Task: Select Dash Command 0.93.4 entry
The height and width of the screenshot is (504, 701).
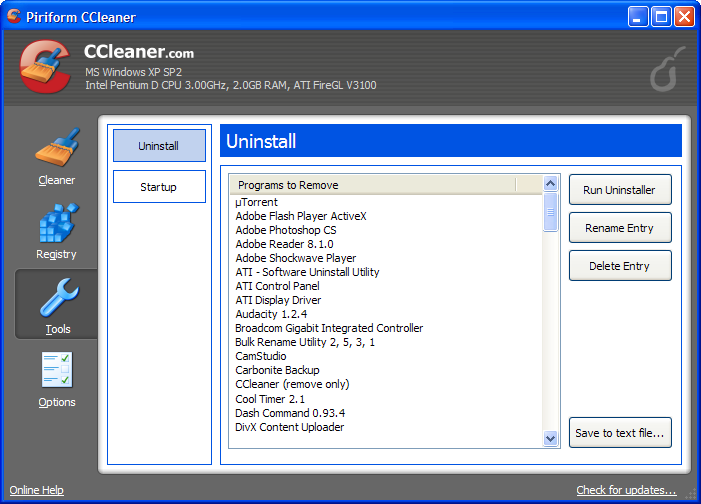Action: (x=290, y=413)
